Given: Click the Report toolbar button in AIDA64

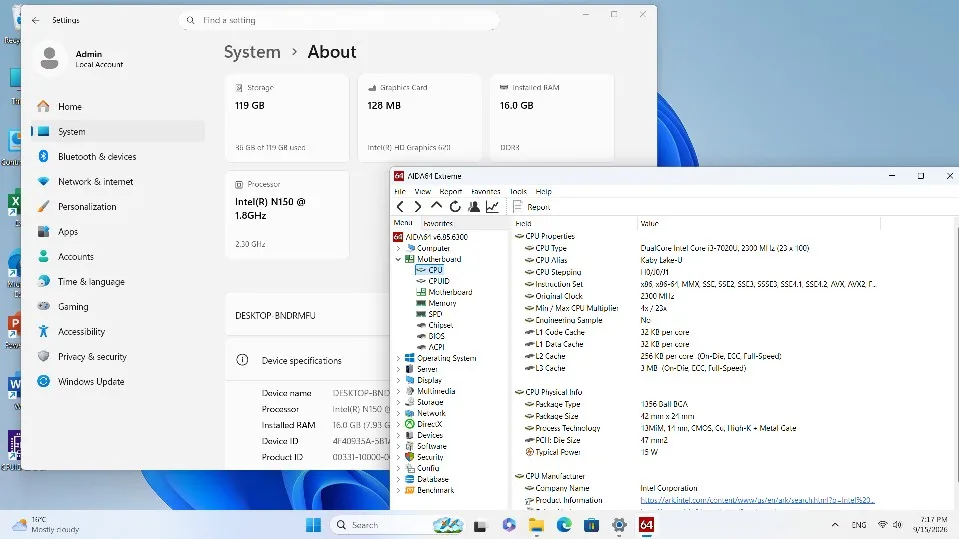Looking at the screenshot, I should click(531, 207).
